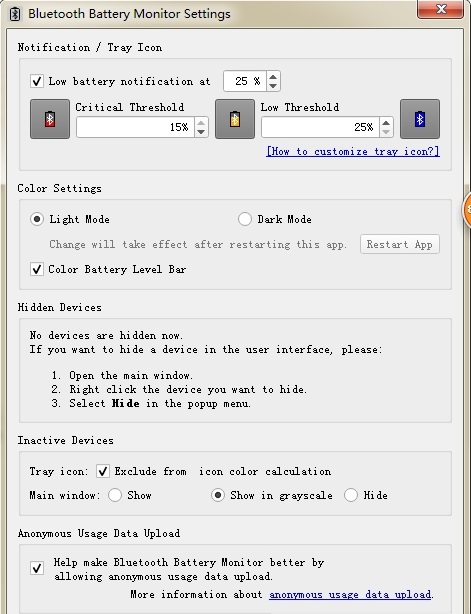Screen dimensions: 471x614
Task: Click the Restart App button
Action: (x=400, y=244)
